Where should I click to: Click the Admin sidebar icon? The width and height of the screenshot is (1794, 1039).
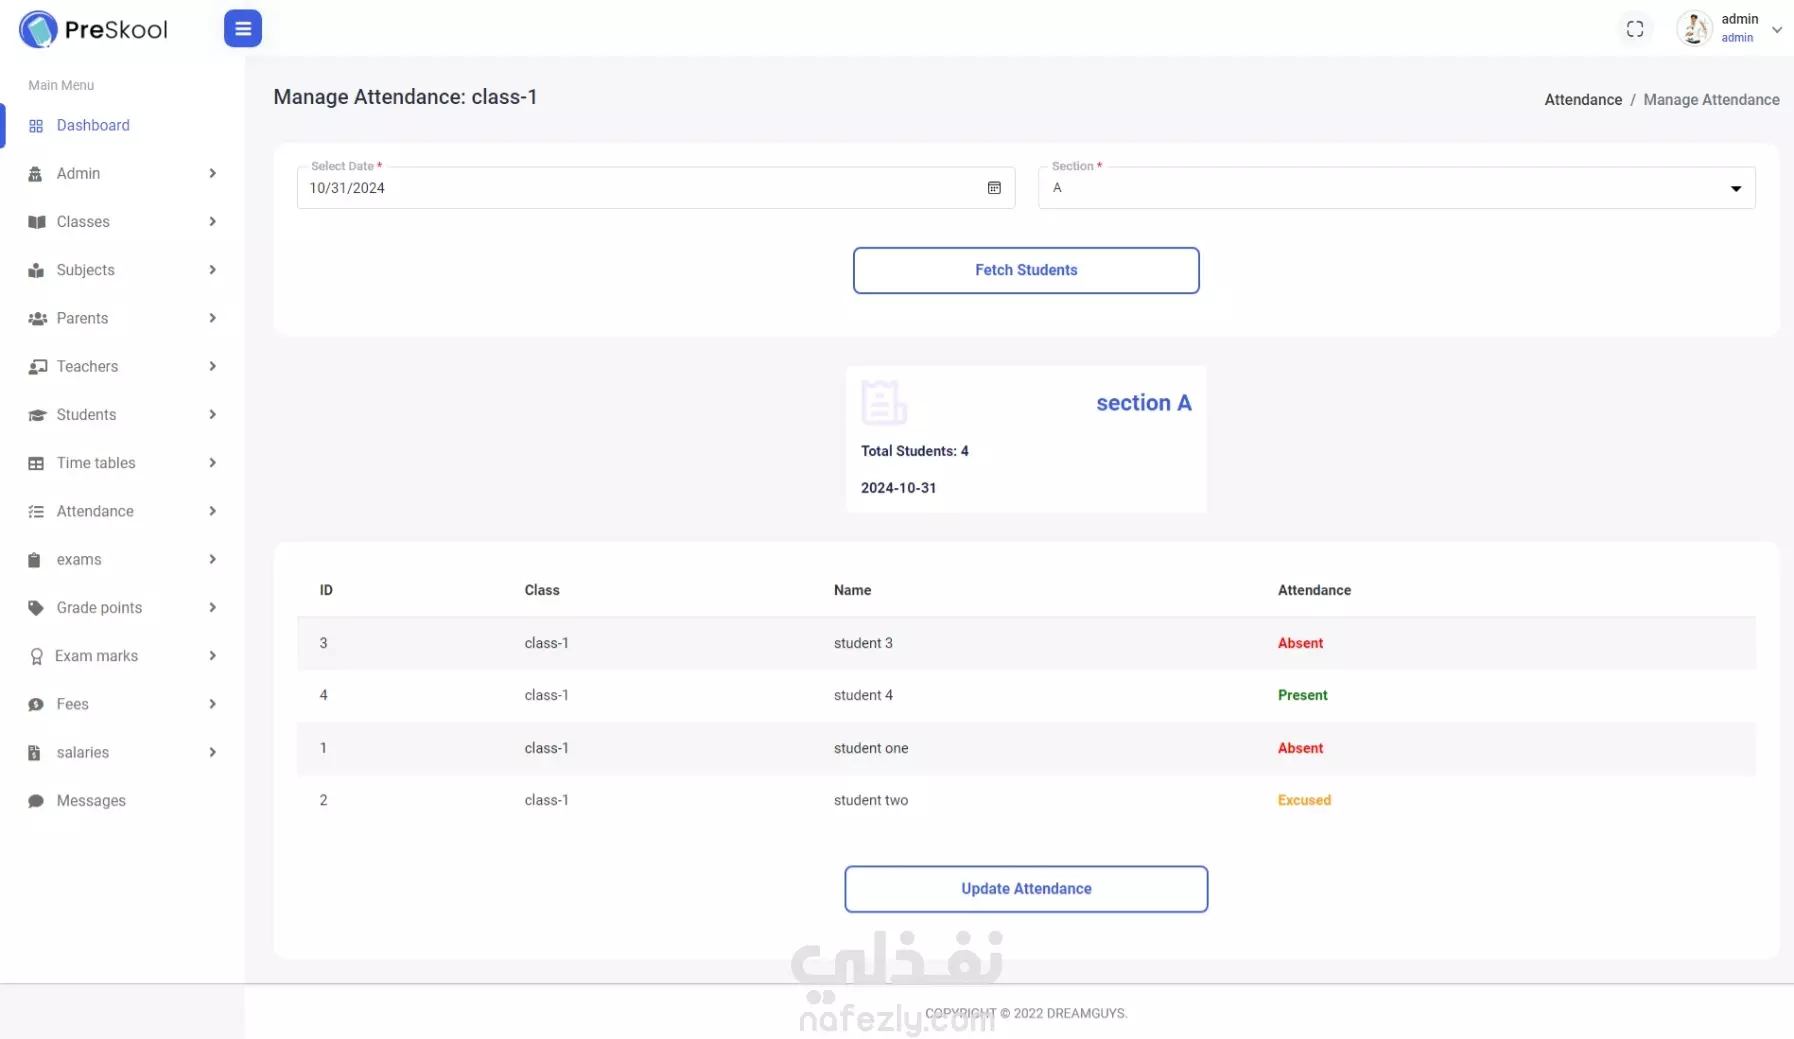[36, 174]
